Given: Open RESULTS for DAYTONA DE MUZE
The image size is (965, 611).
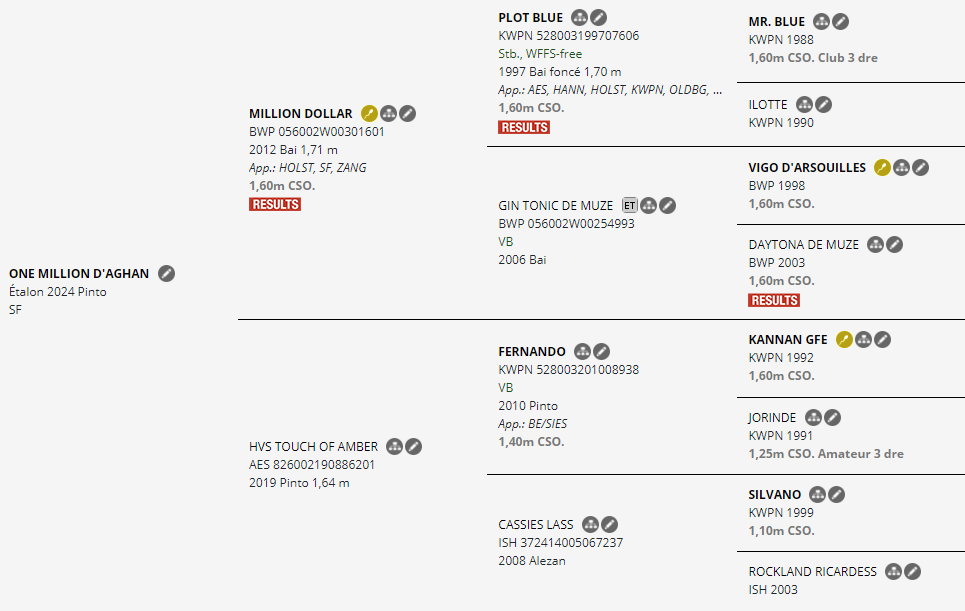Looking at the screenshot, I should [774, 300].
